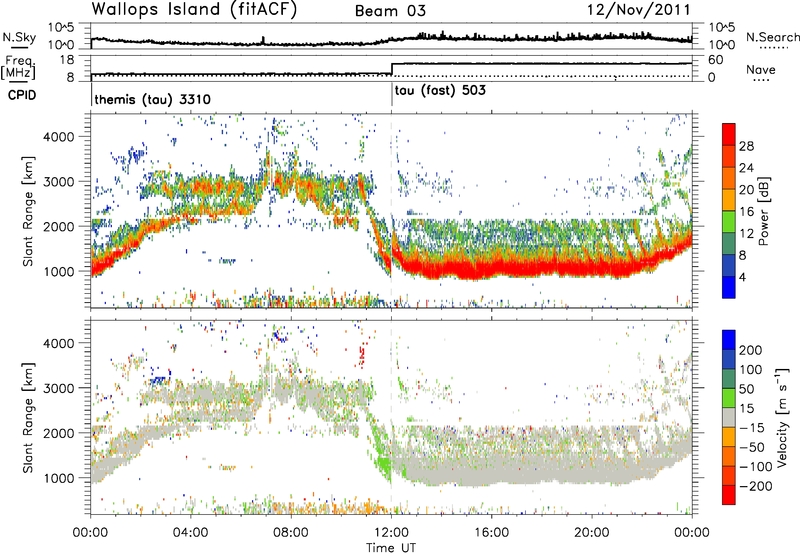Click the gray swatch of the Velocity colorbar
Viewport: 800px width, 554px height.
point(729,417)
